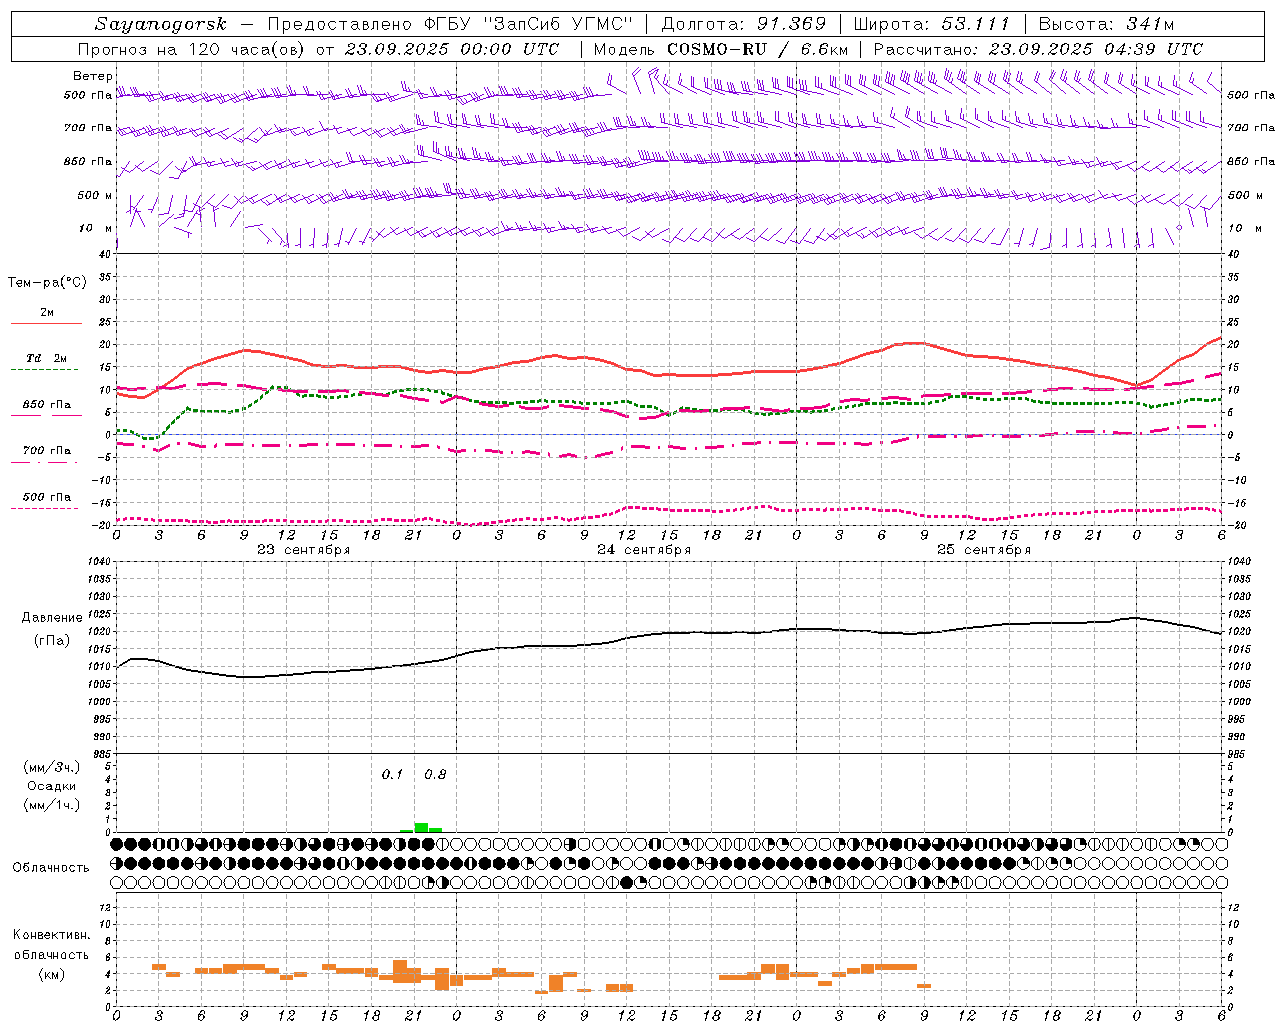The image size is (1280, 1024).
Task: Click the 0.1 precipitation amount value
Action: (392, 775)
